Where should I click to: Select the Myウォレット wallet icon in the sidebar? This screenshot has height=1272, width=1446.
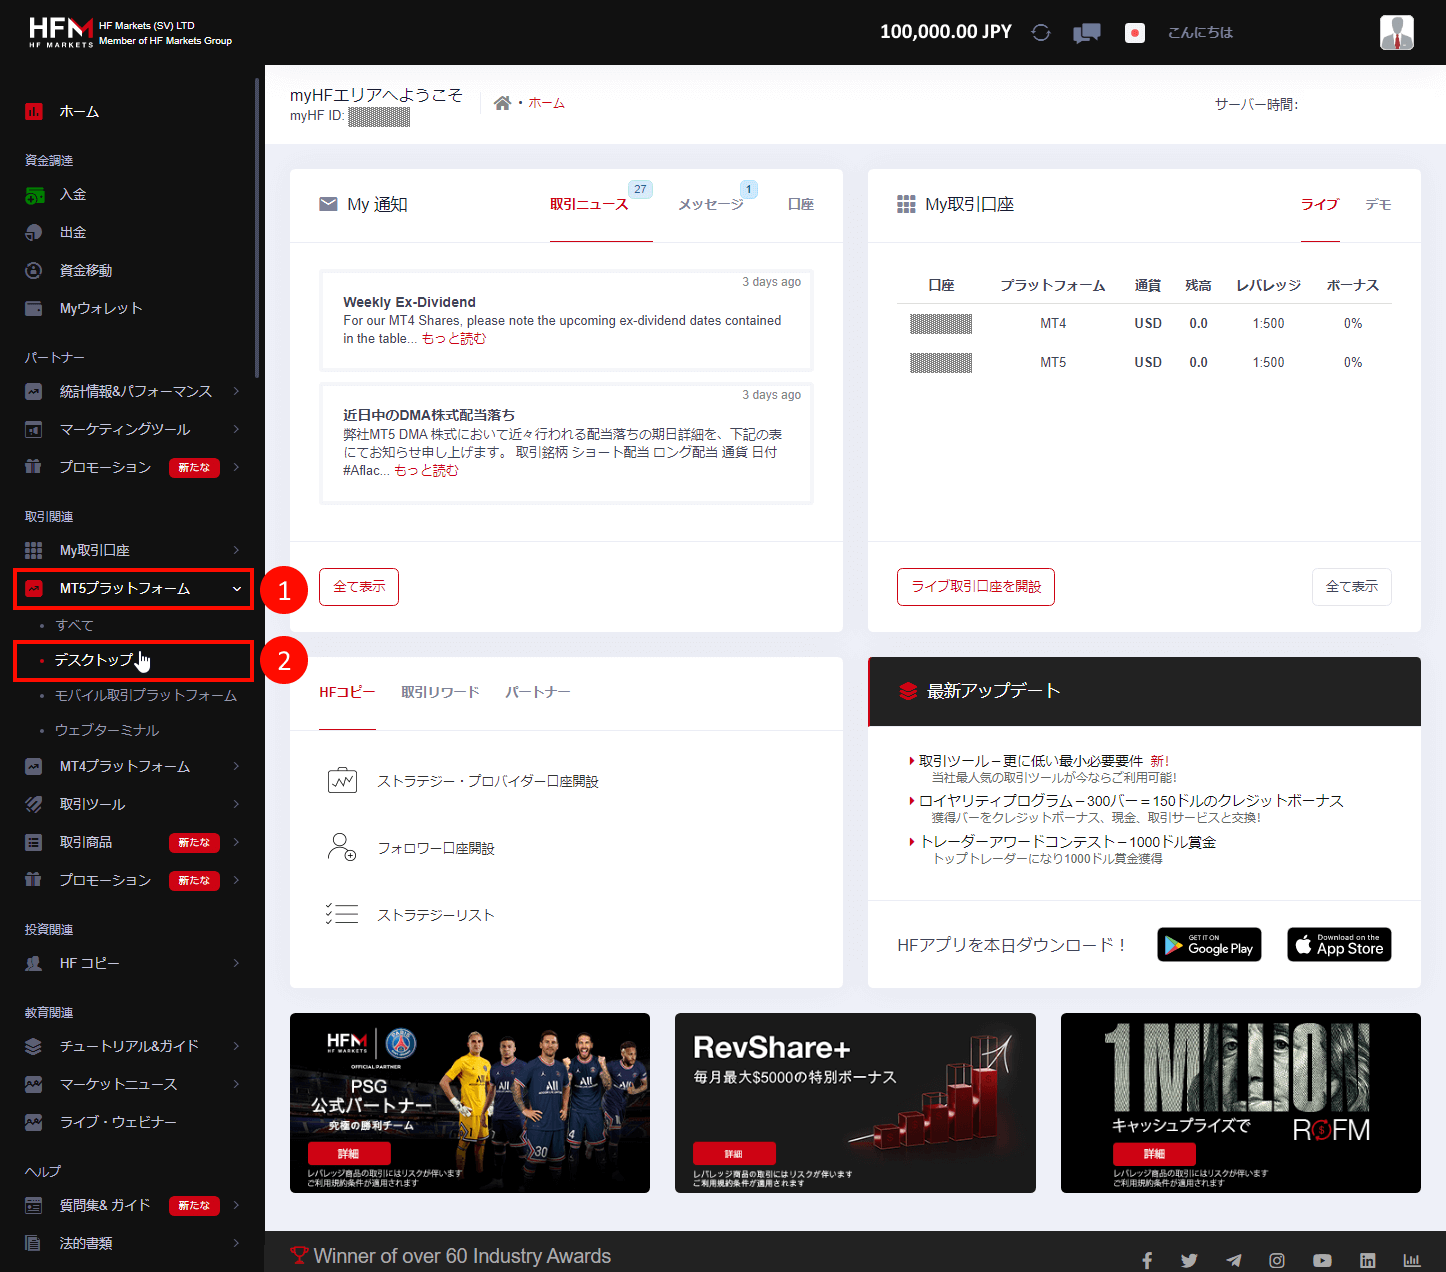[x=34, y=308]
